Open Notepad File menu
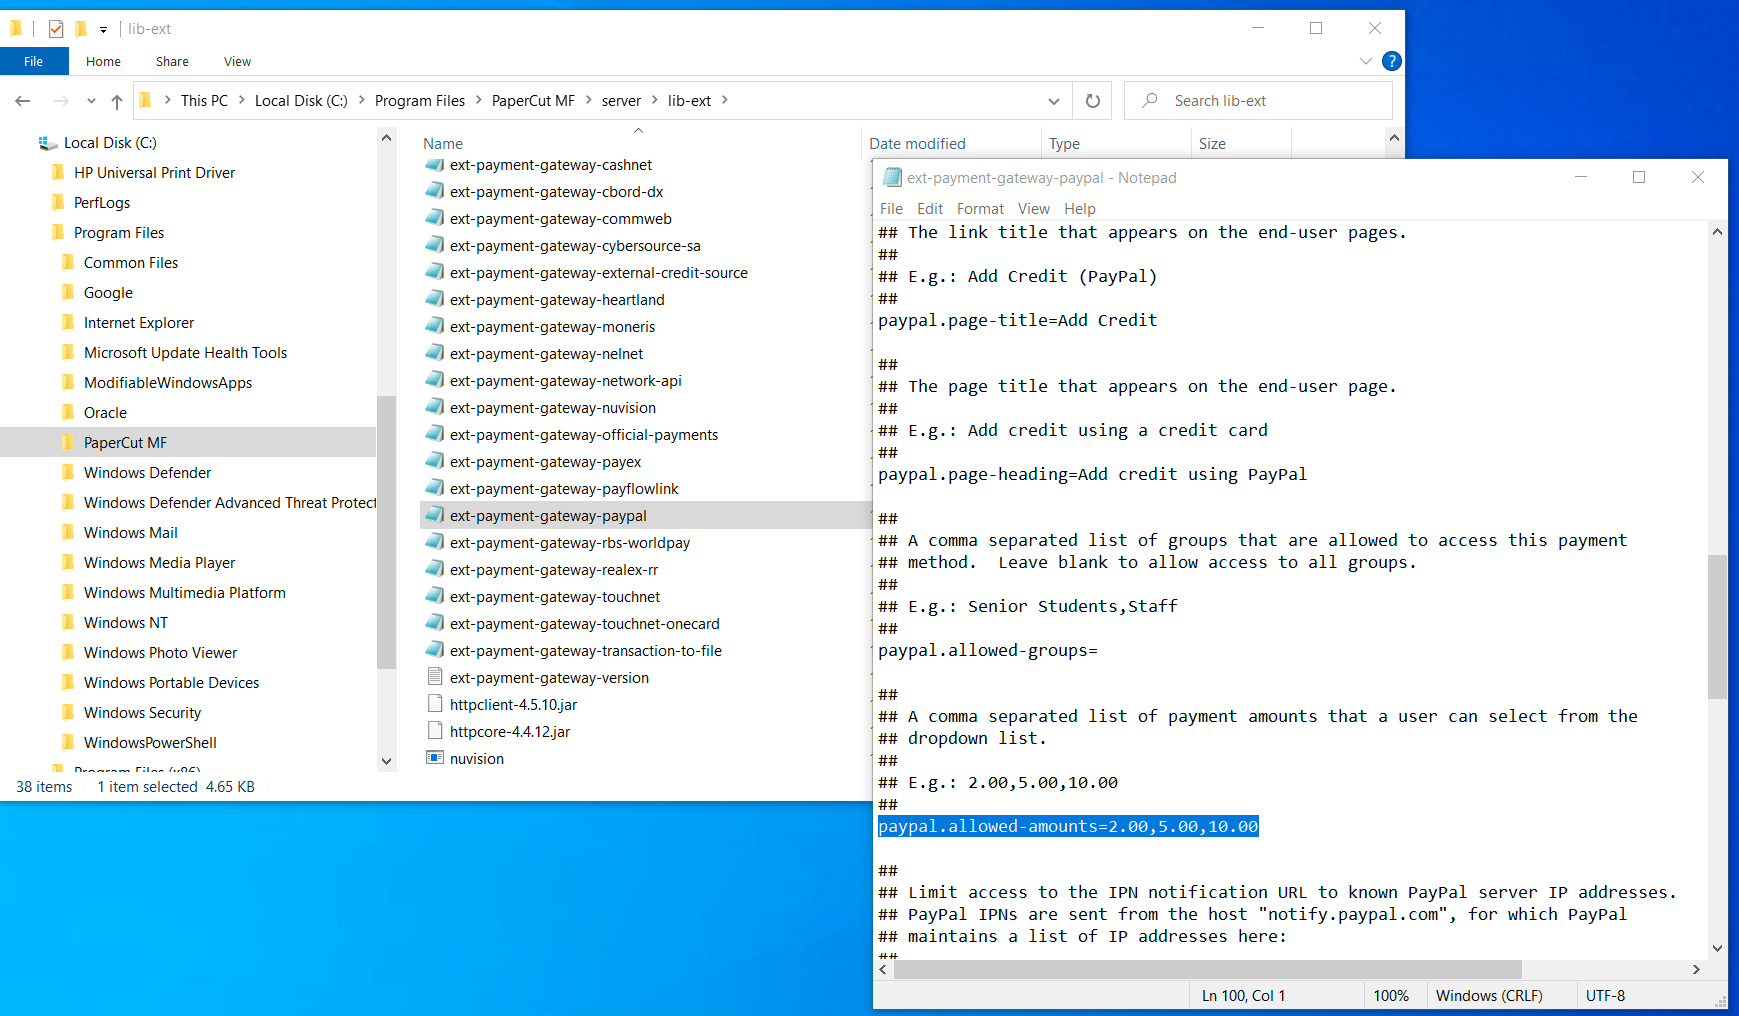This screenshot has height=1016, width=1739. pos(891,208)
